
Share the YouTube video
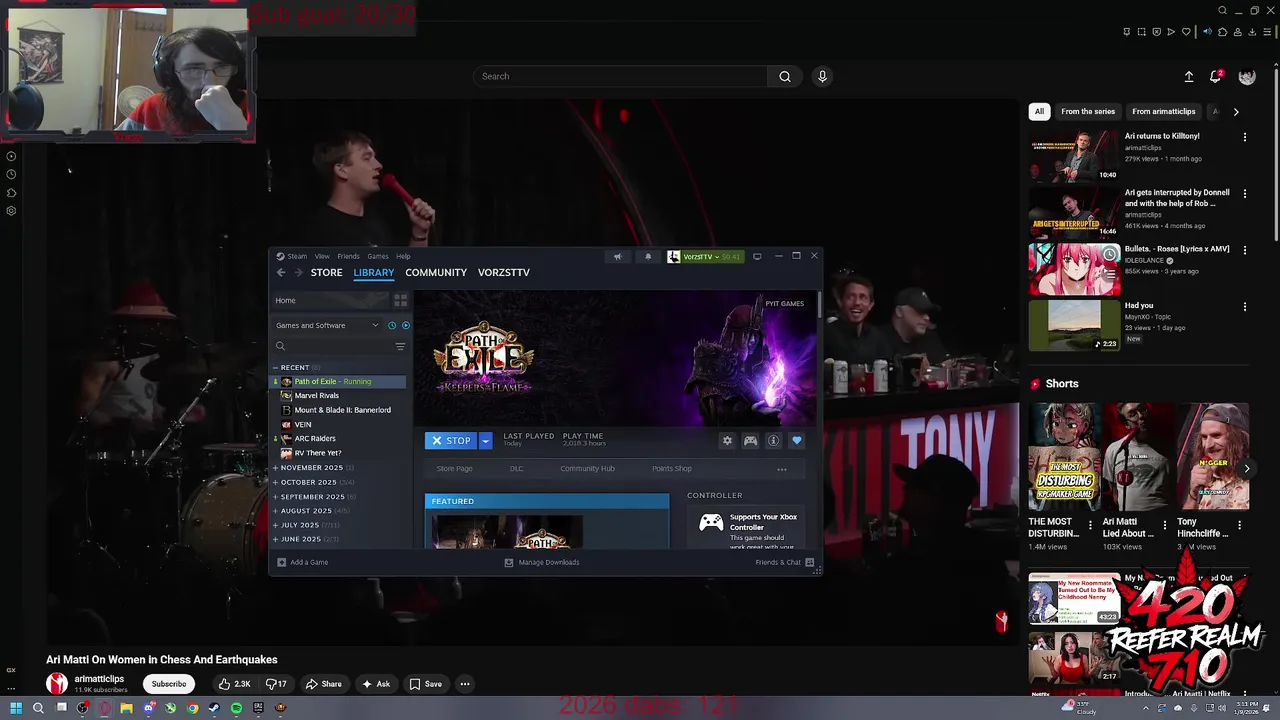click(324, 684)
